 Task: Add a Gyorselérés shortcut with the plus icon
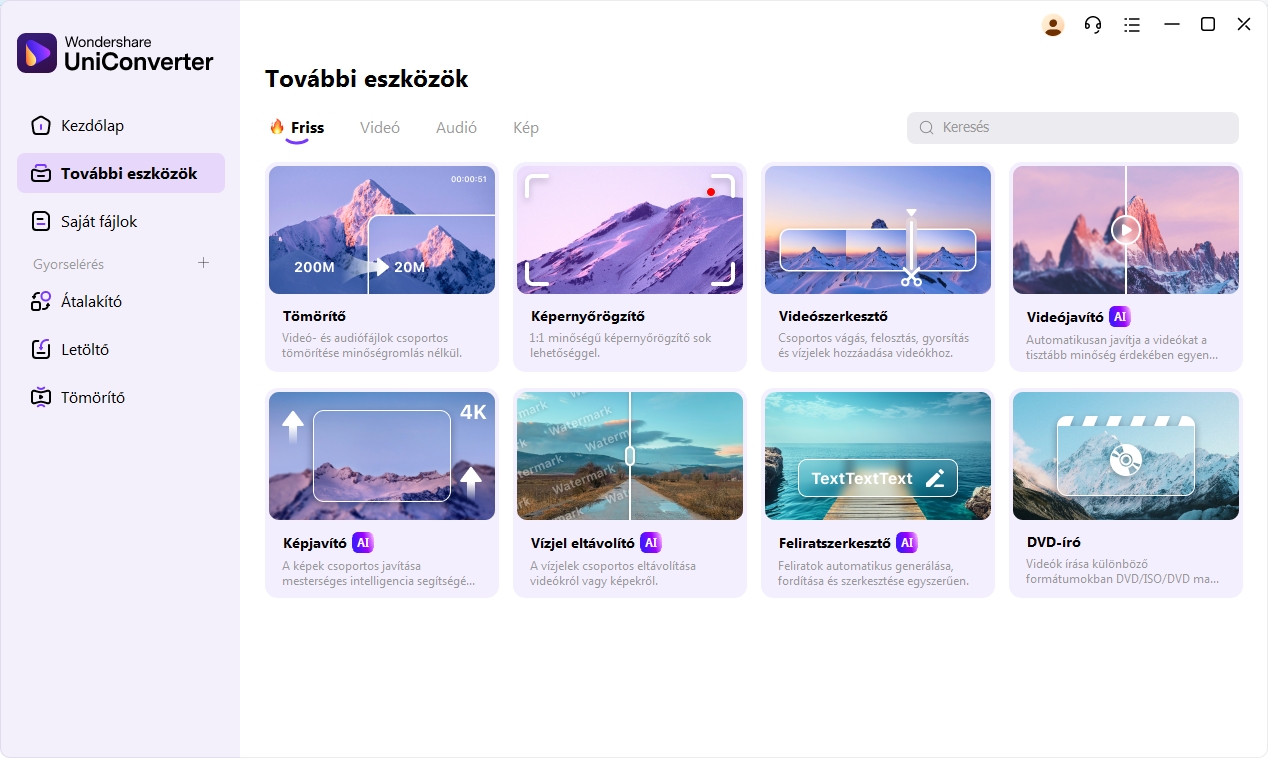coord(203,263)
